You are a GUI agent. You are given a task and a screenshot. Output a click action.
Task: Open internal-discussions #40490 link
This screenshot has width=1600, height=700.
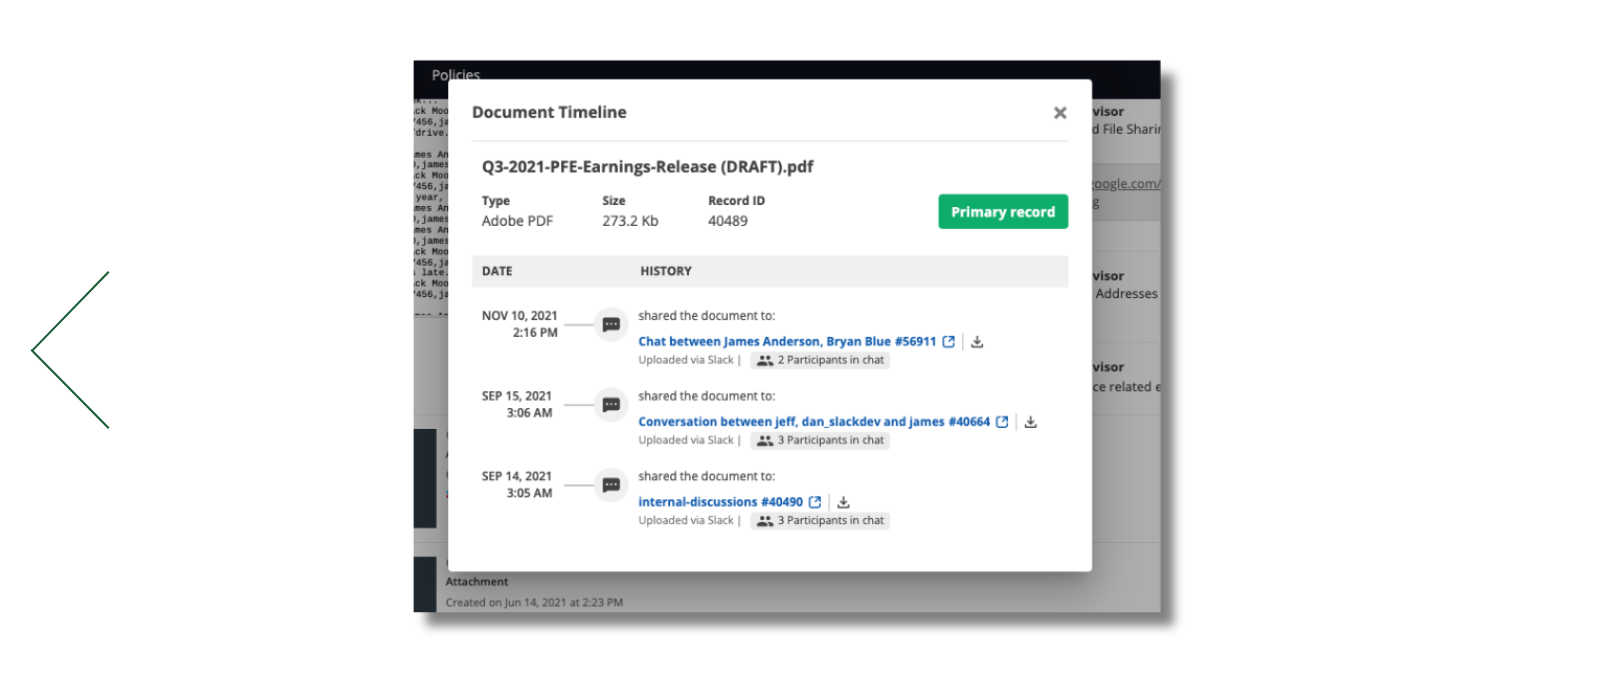coord(720,502)
